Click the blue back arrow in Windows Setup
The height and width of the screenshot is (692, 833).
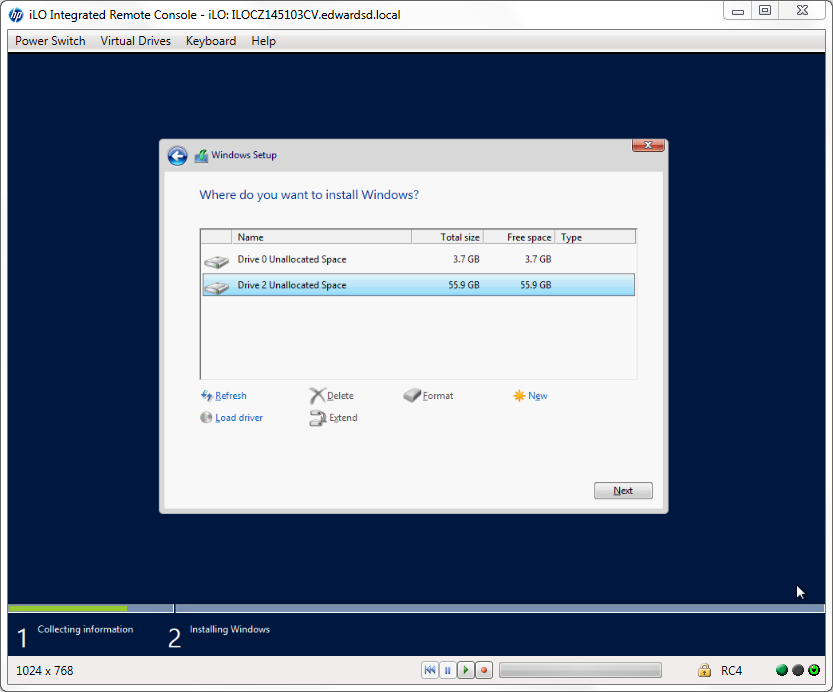(177, 156)
